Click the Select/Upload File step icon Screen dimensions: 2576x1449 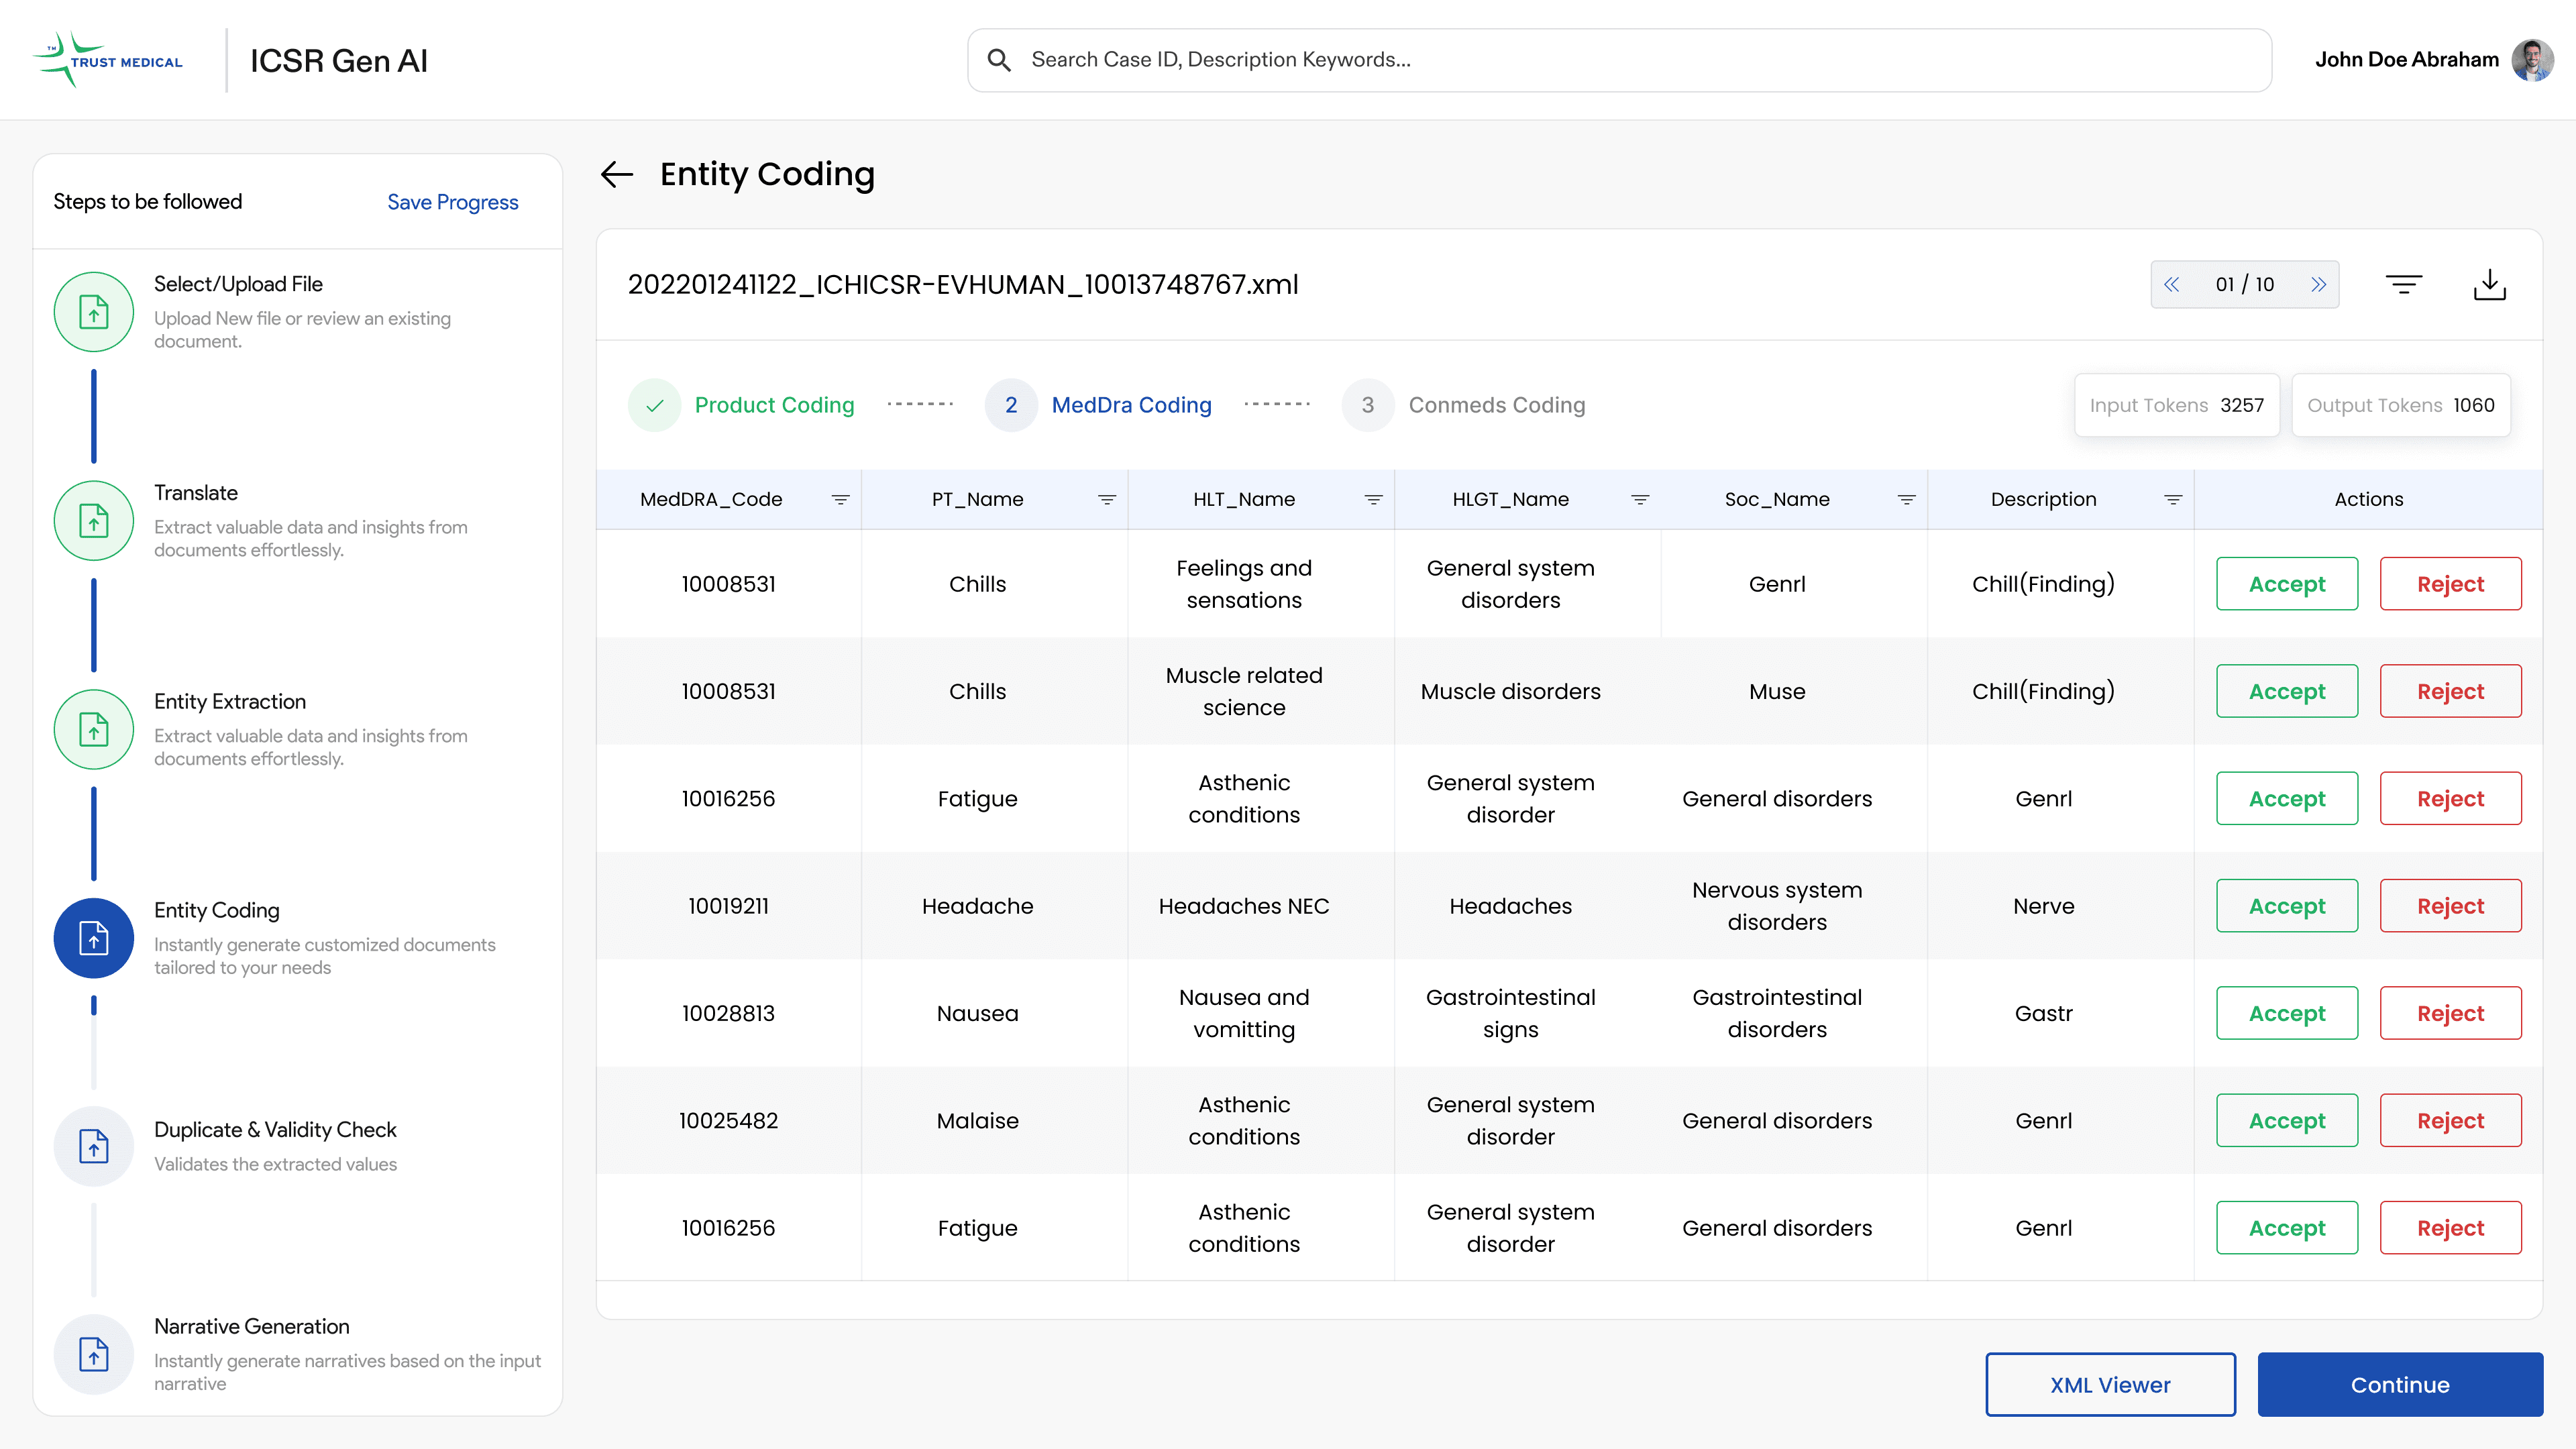94,312
